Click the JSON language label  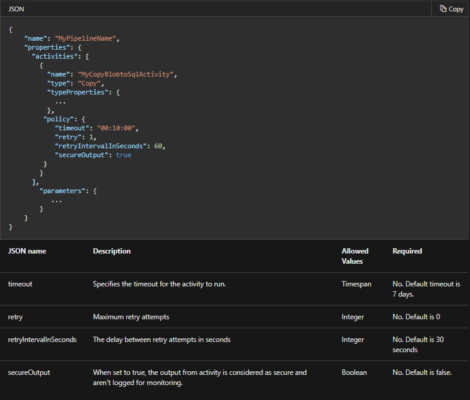coord(16,9)
